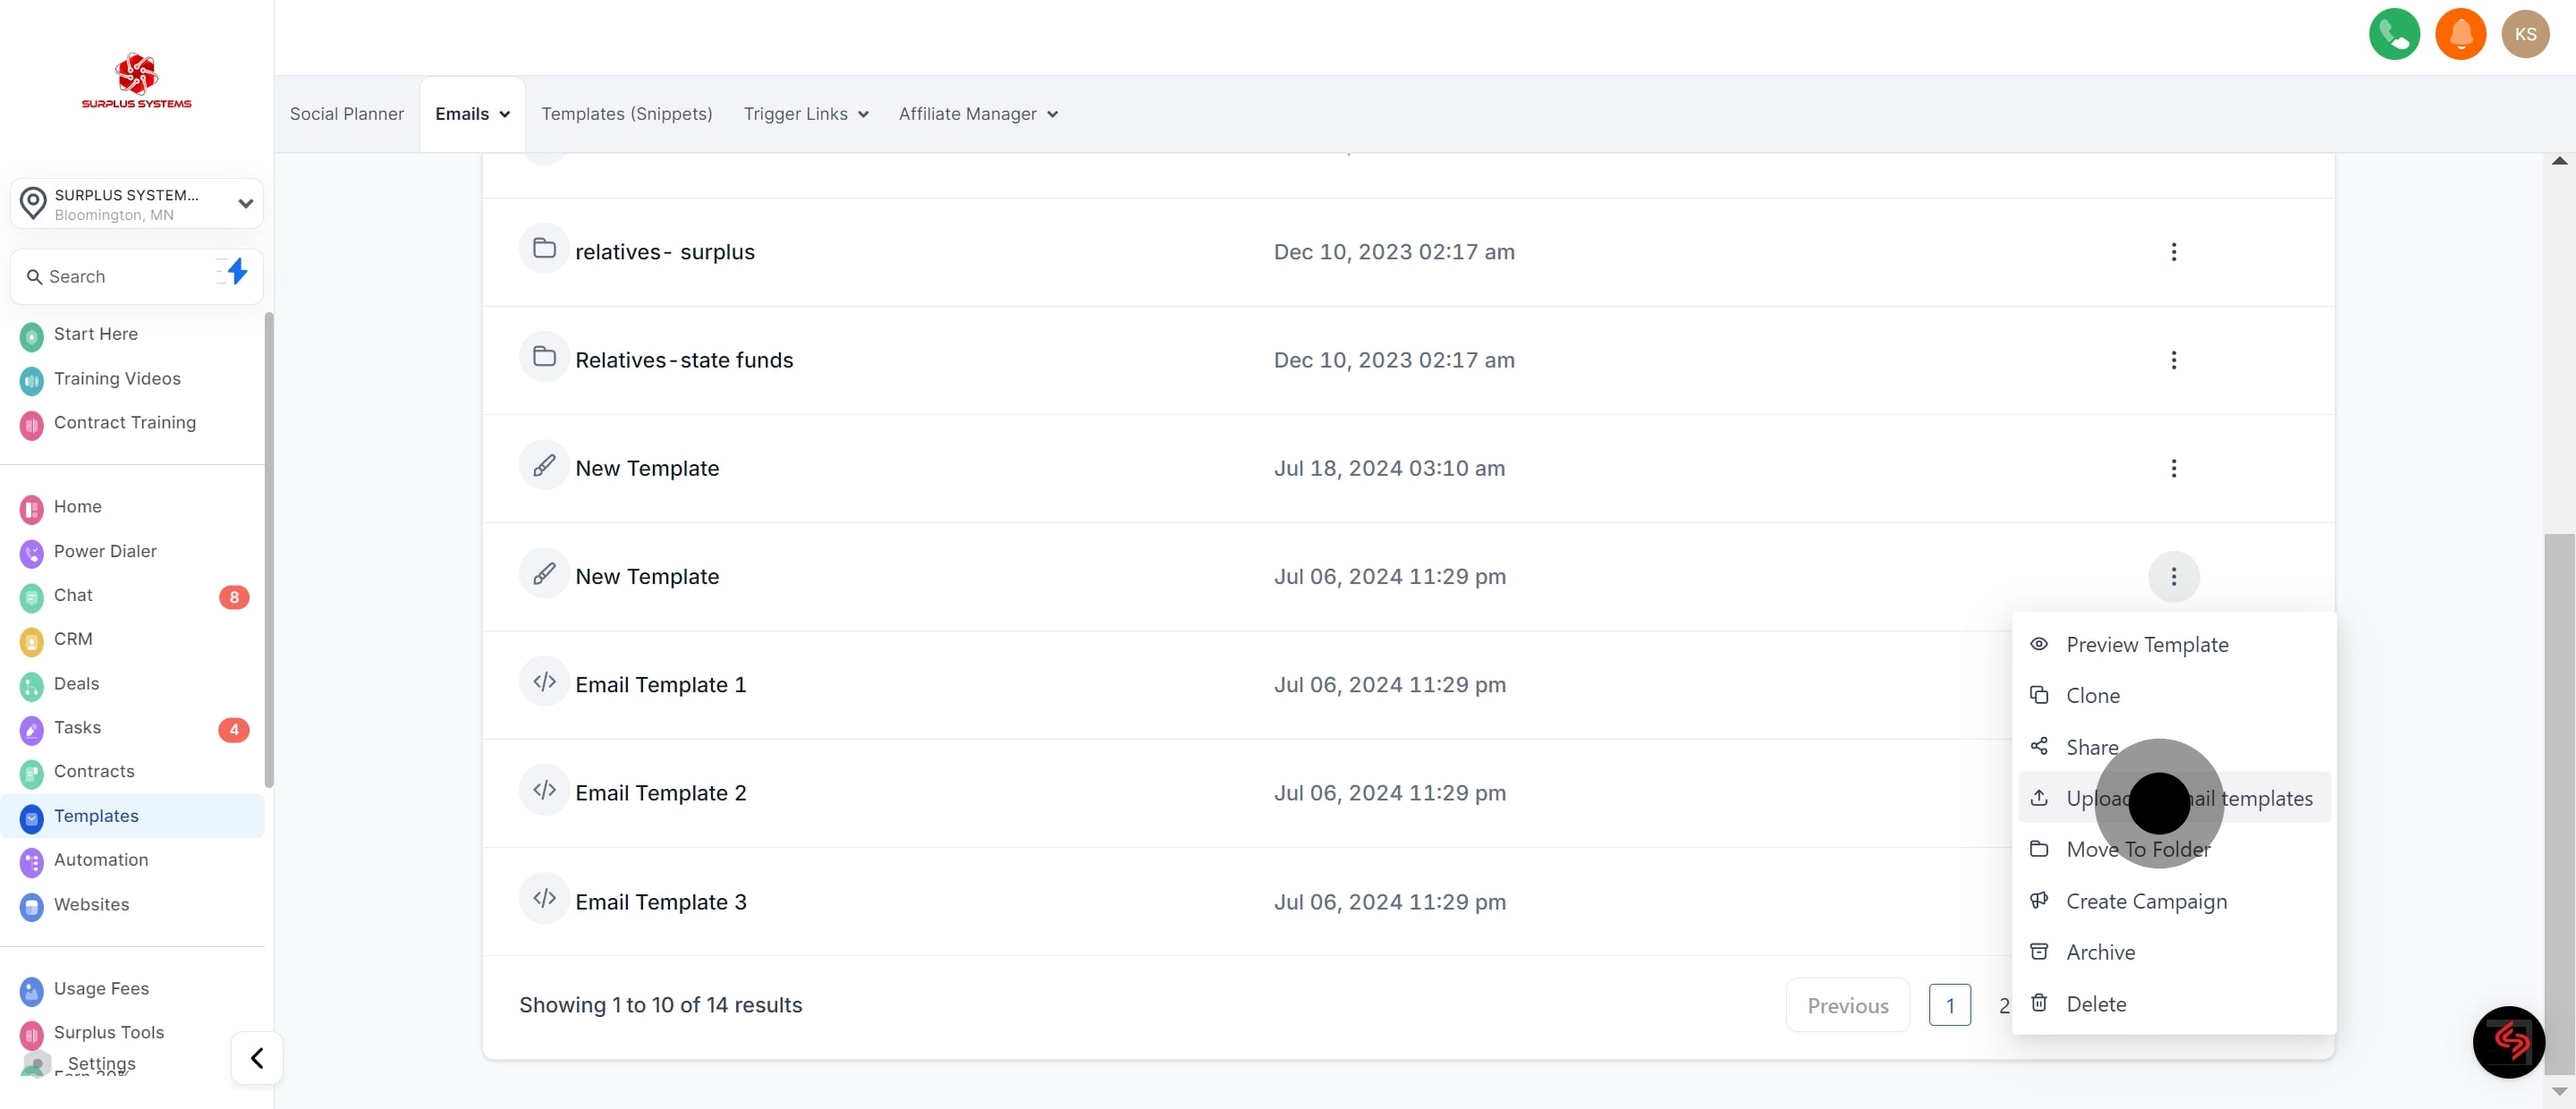
Task: Open Contracts in the sidebar
Action: (x=94, y=772)
